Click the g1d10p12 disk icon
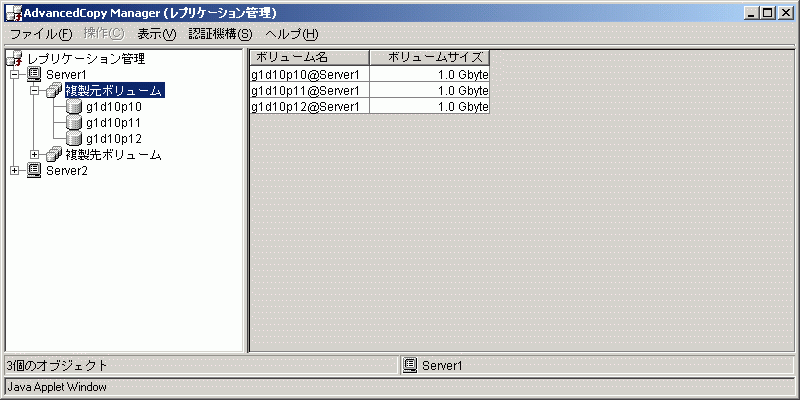The image size is (800, 400). pos(74,139)
